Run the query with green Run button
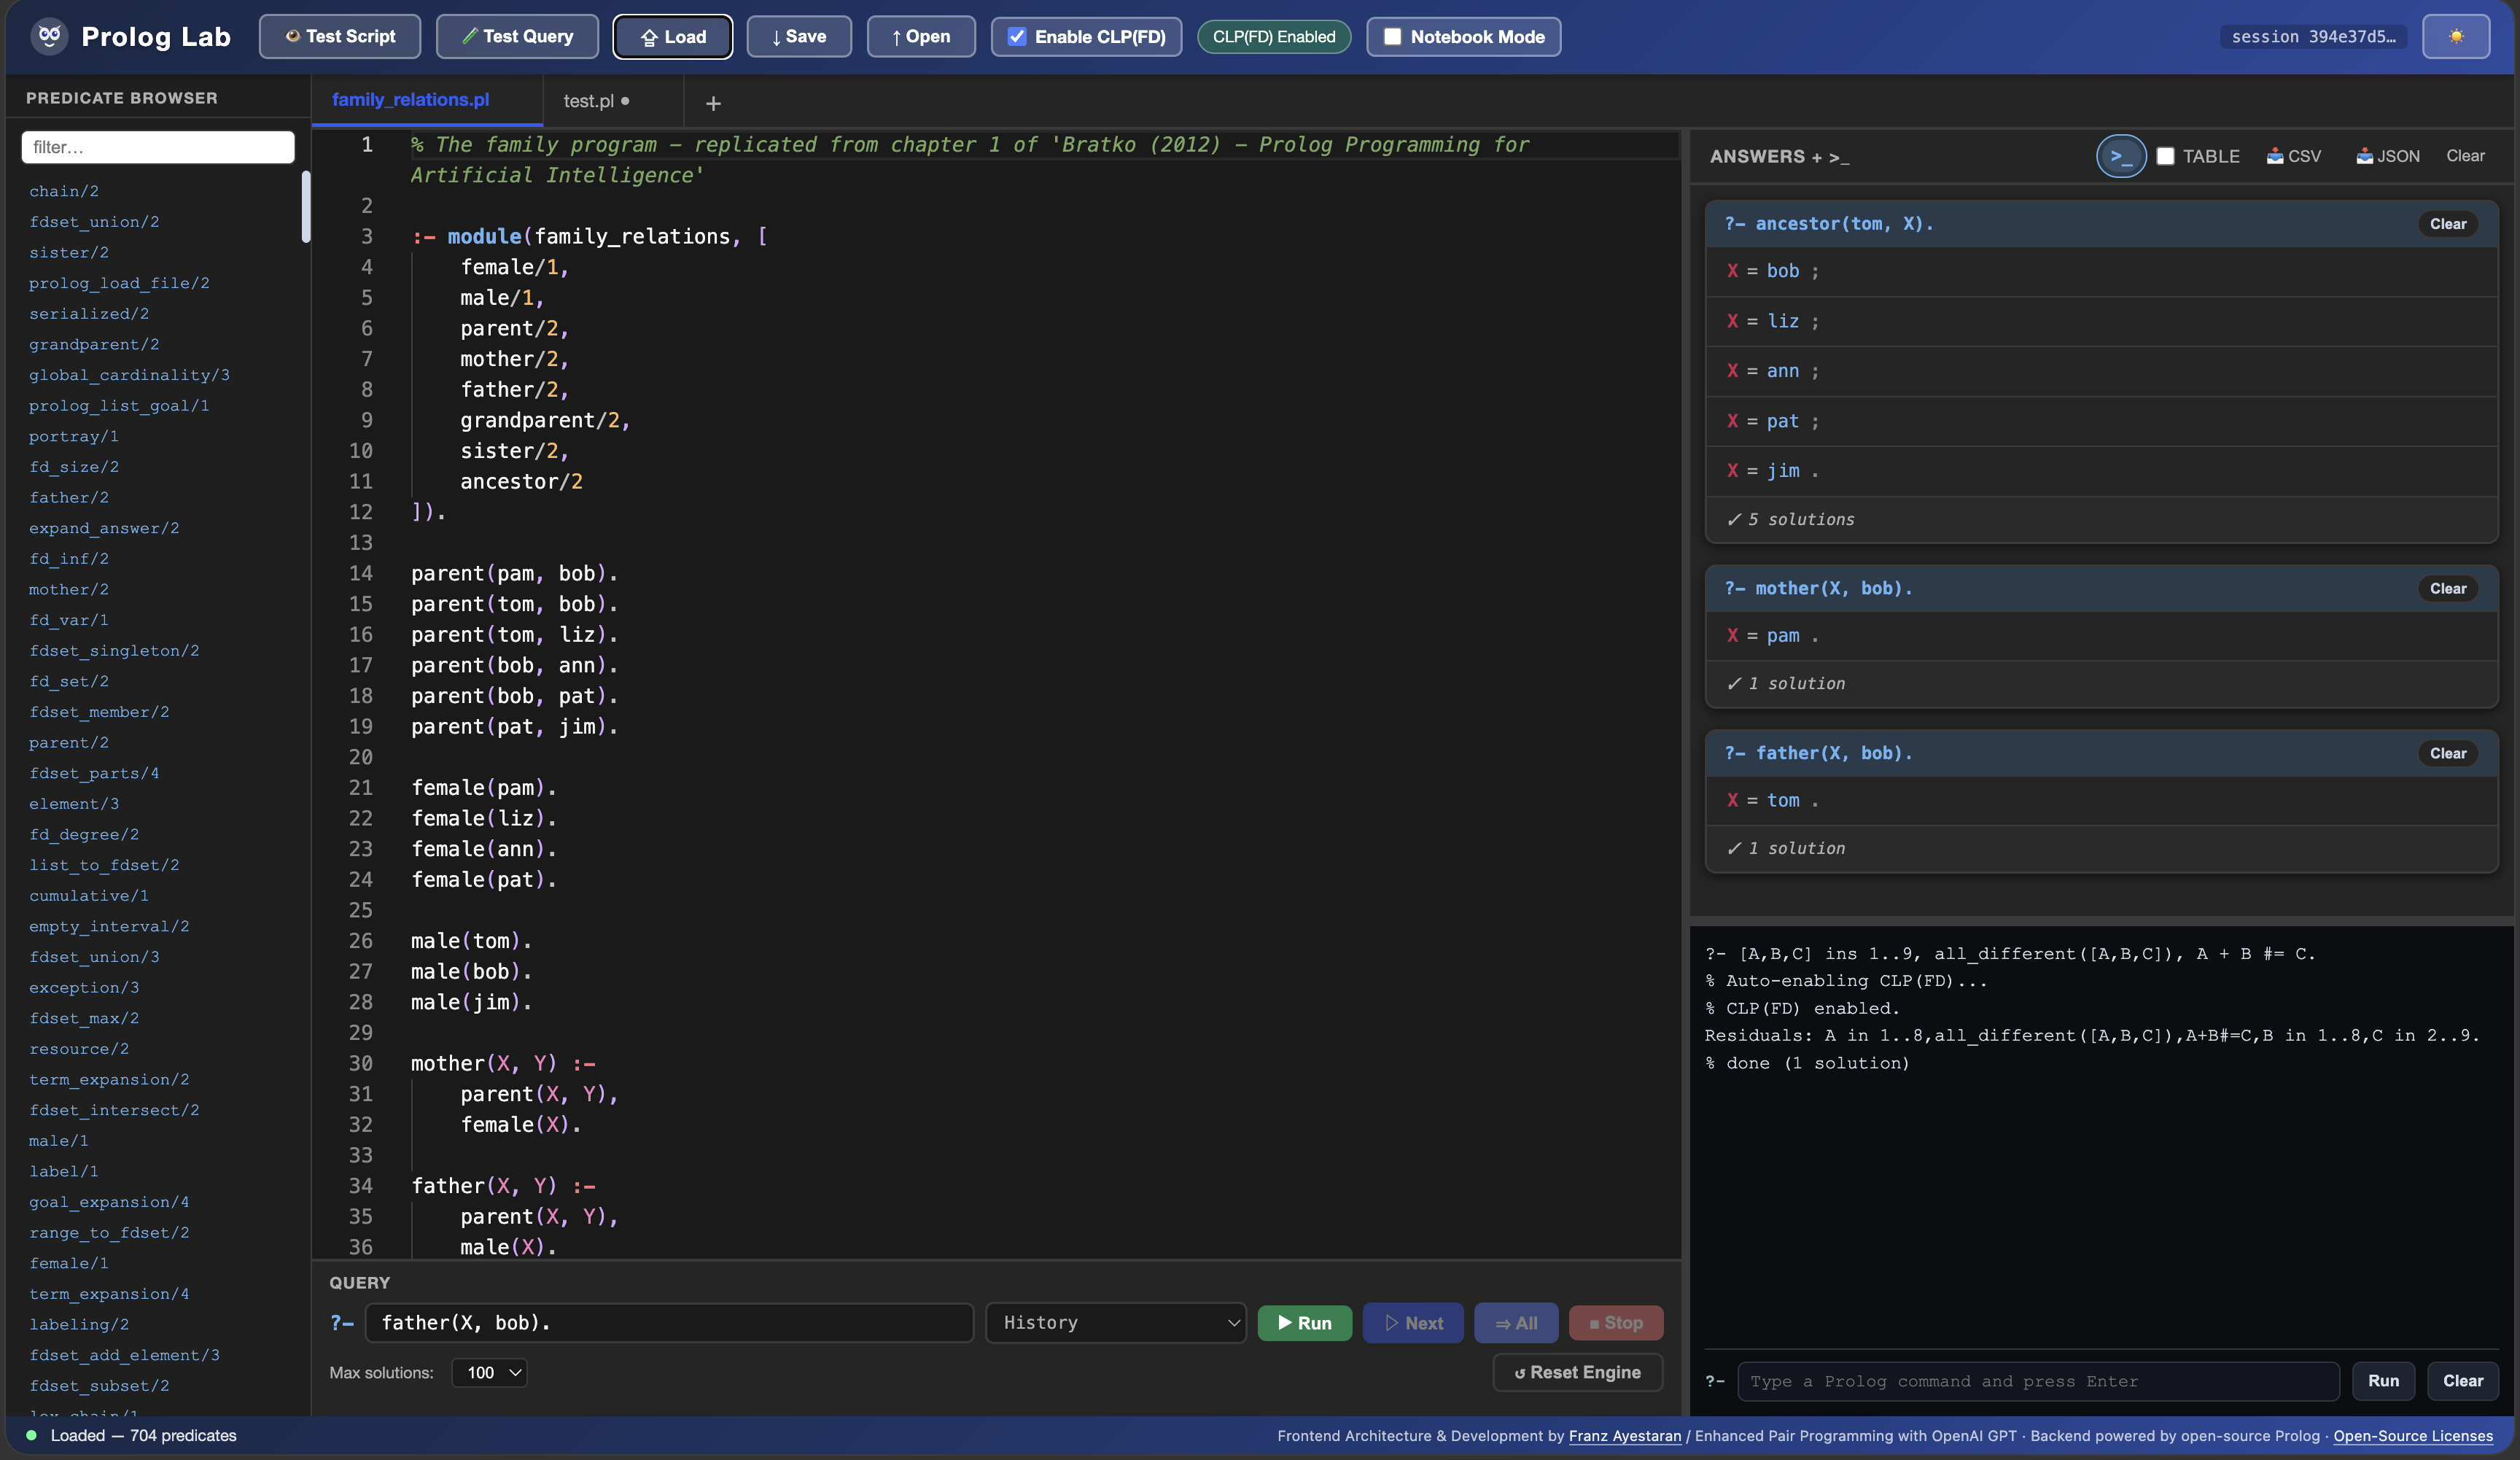The height and width of the screenshot is (1460, 2520). [x=1304, y=1323]
